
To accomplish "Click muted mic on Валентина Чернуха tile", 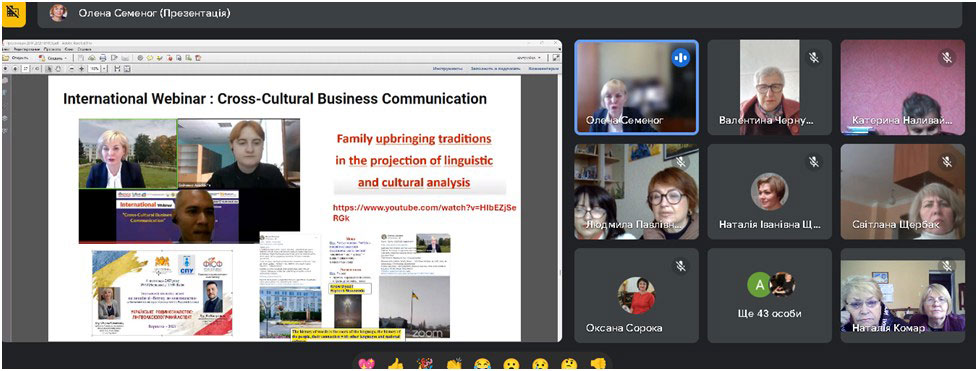I will coord(814,58).
